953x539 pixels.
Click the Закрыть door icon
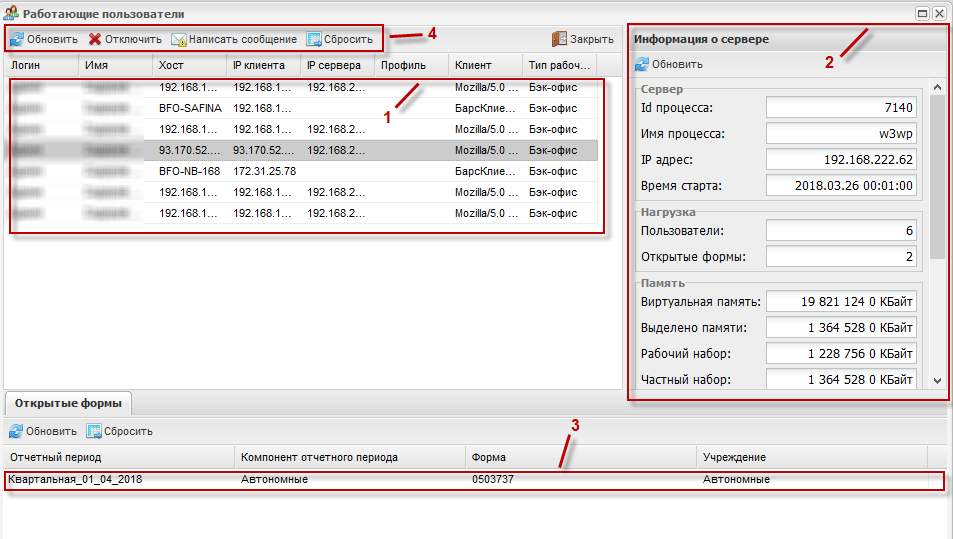click(x=559, y=39)
